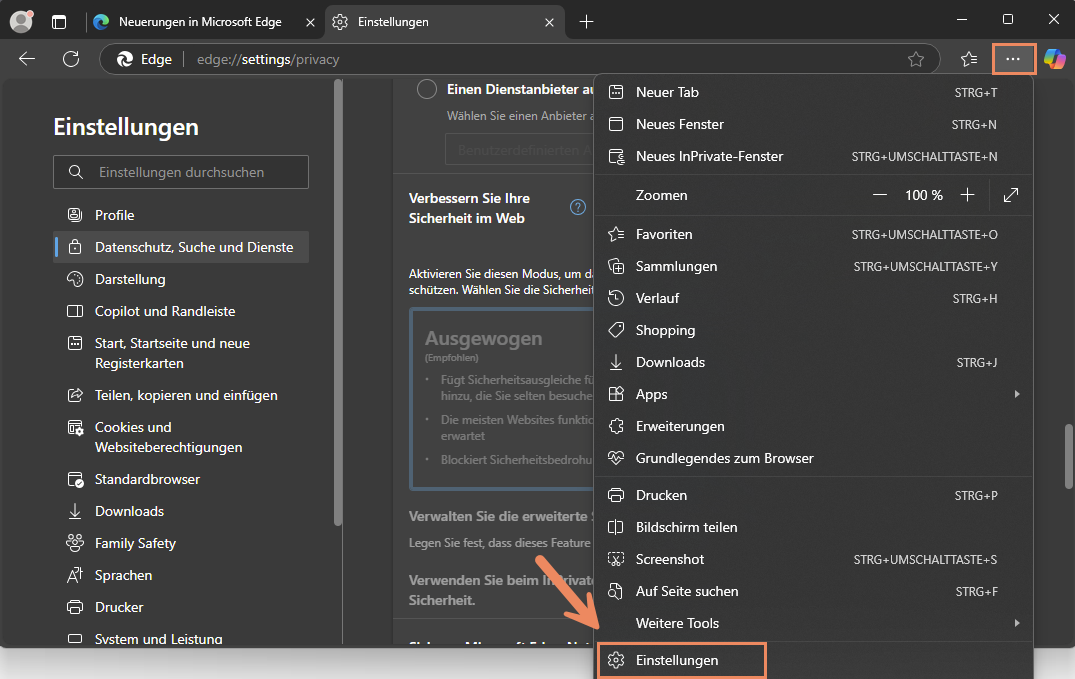Take a Screenshot via the menu
The height and width of the screenshot is (679, 1075).
(x=813, y=560)
